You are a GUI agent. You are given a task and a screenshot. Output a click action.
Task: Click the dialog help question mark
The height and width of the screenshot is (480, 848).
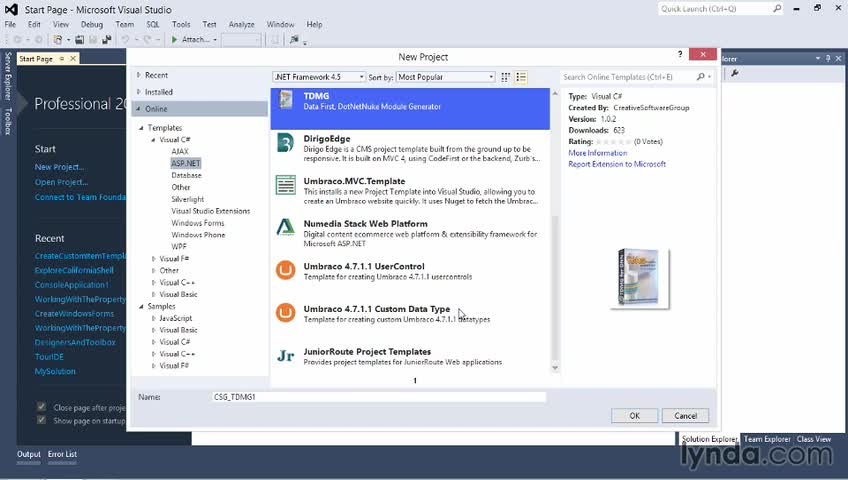[x=680, y=54]
